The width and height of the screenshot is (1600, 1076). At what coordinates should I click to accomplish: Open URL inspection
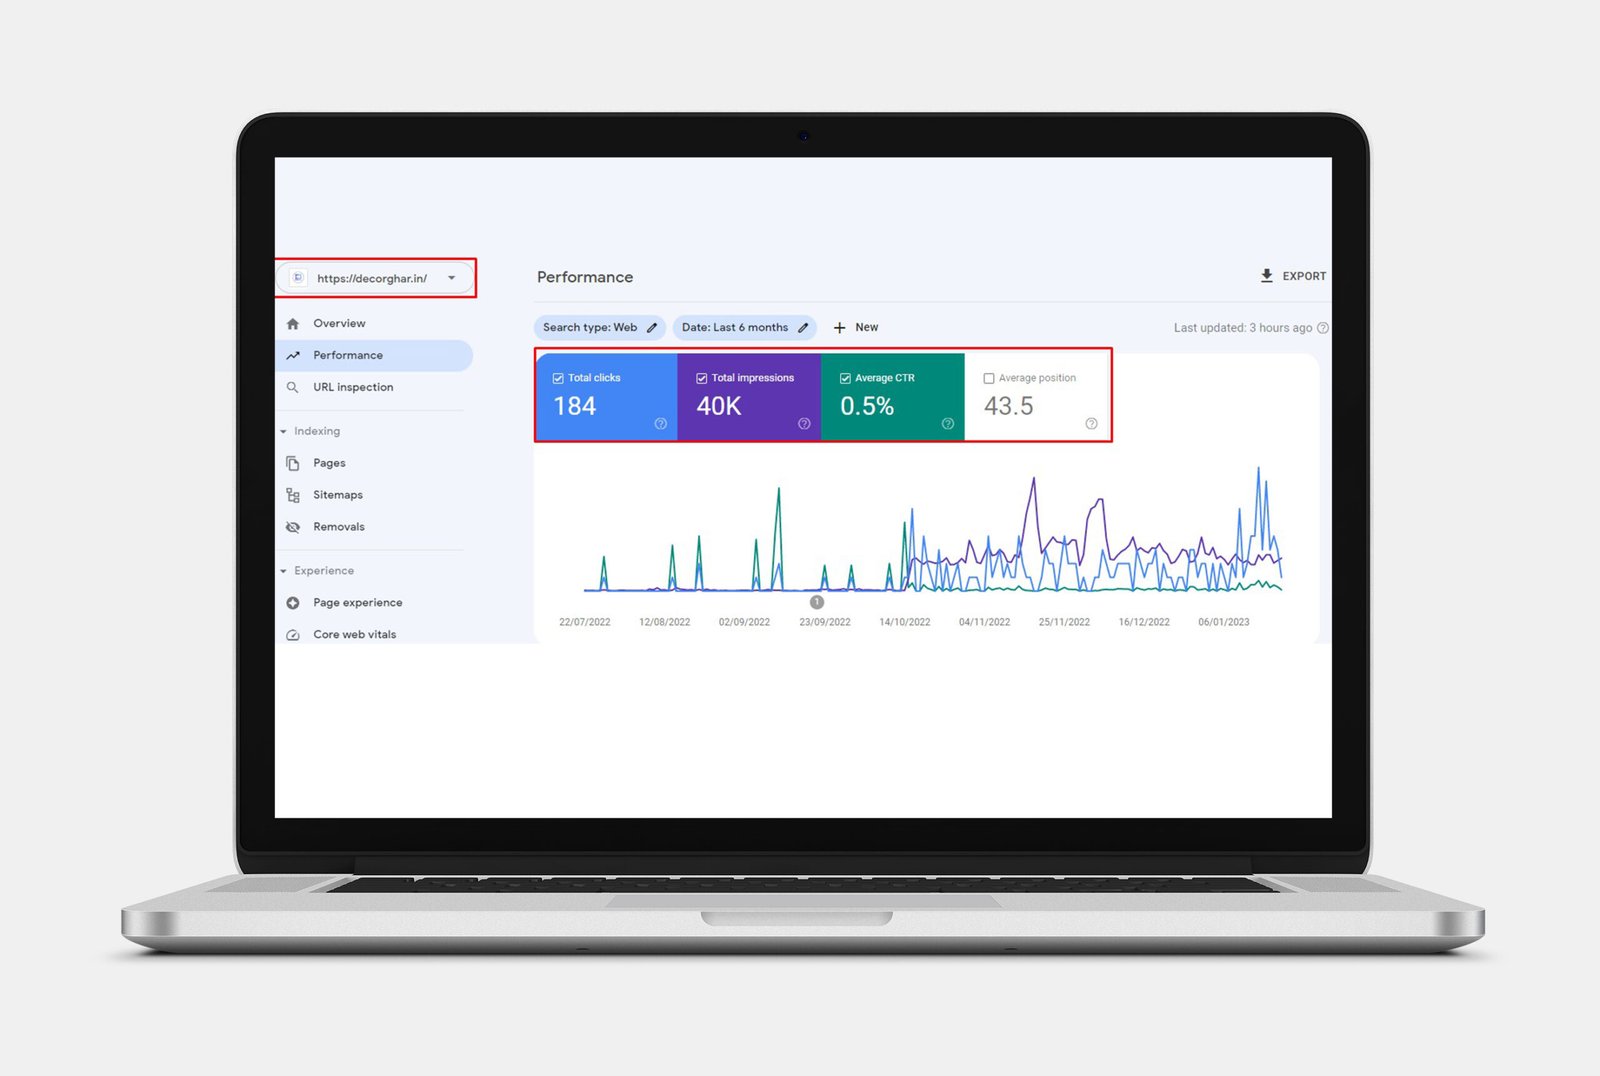click(x=353, y=387)
